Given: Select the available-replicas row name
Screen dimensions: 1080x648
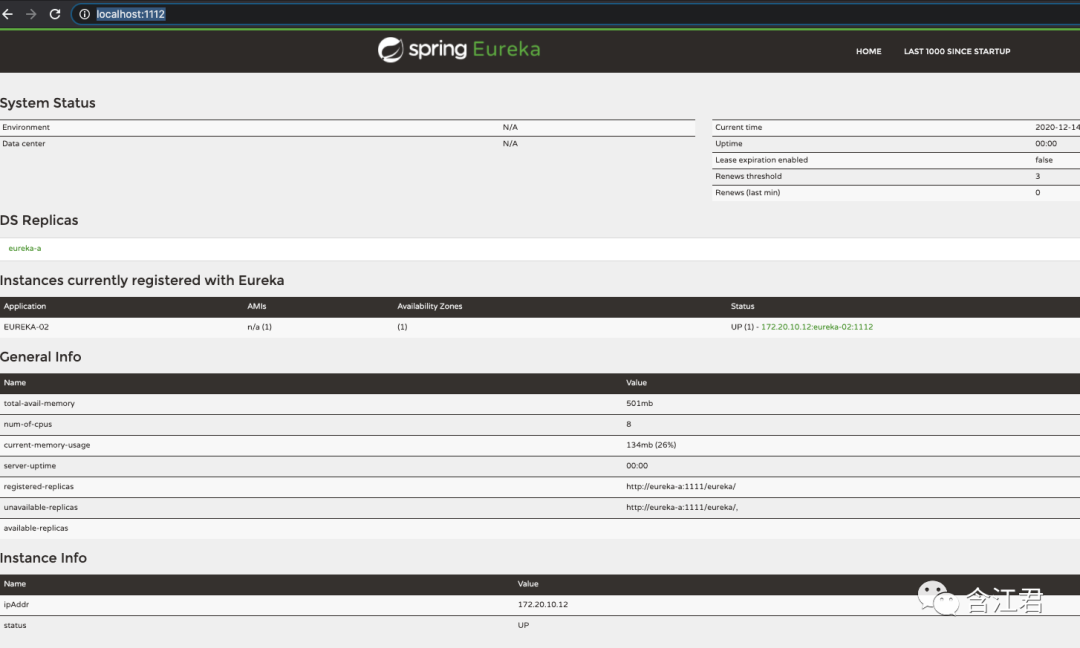Looking at the screenshot, I should pos(36,528).
